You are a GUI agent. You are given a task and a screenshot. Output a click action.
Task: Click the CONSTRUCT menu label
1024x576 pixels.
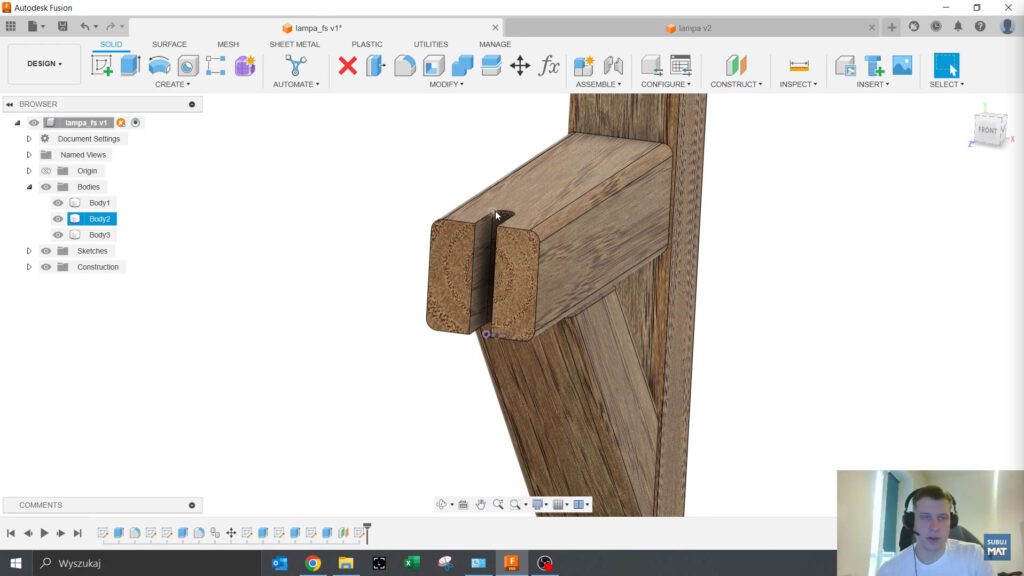point(736,85)
